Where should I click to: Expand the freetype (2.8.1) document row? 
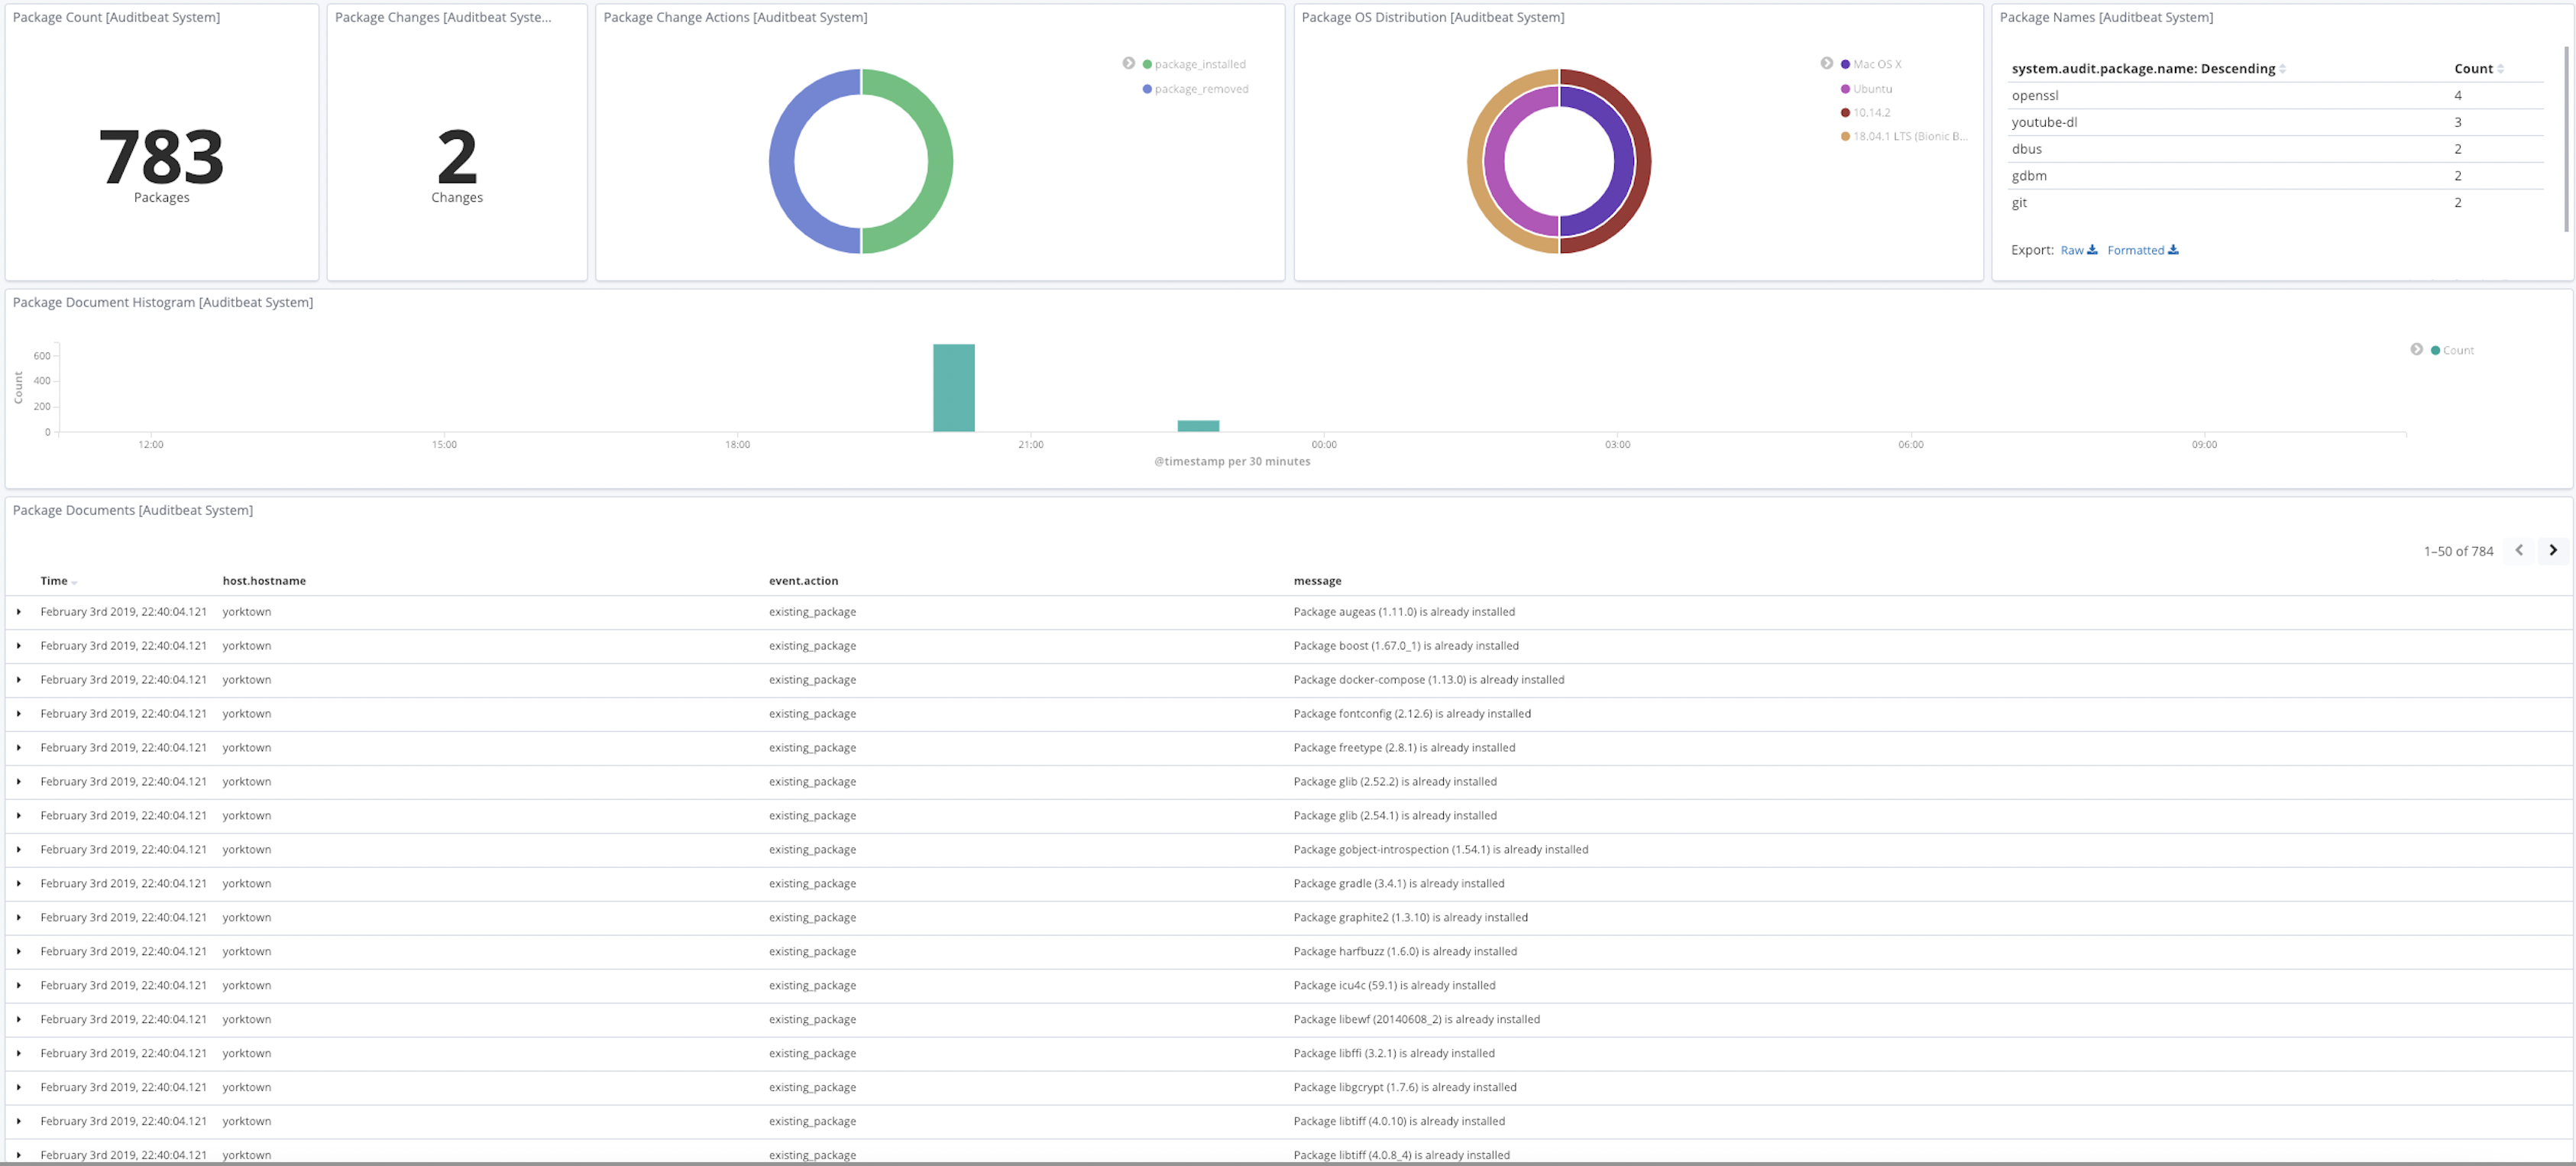[18, 748]
